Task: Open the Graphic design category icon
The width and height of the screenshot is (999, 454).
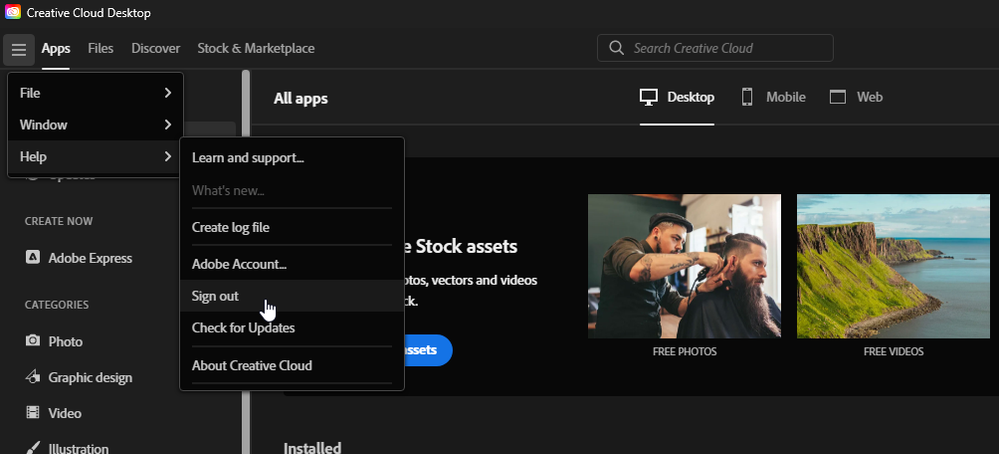Action: tap(32, 377)
